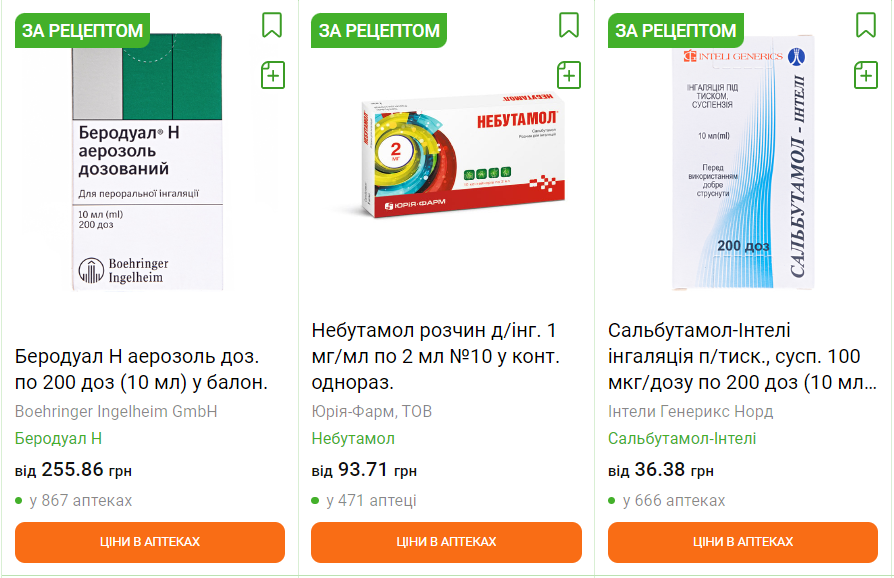Open Беродуал Н аерозоль product title
The image size is (894, 578).
pos(142,369)
